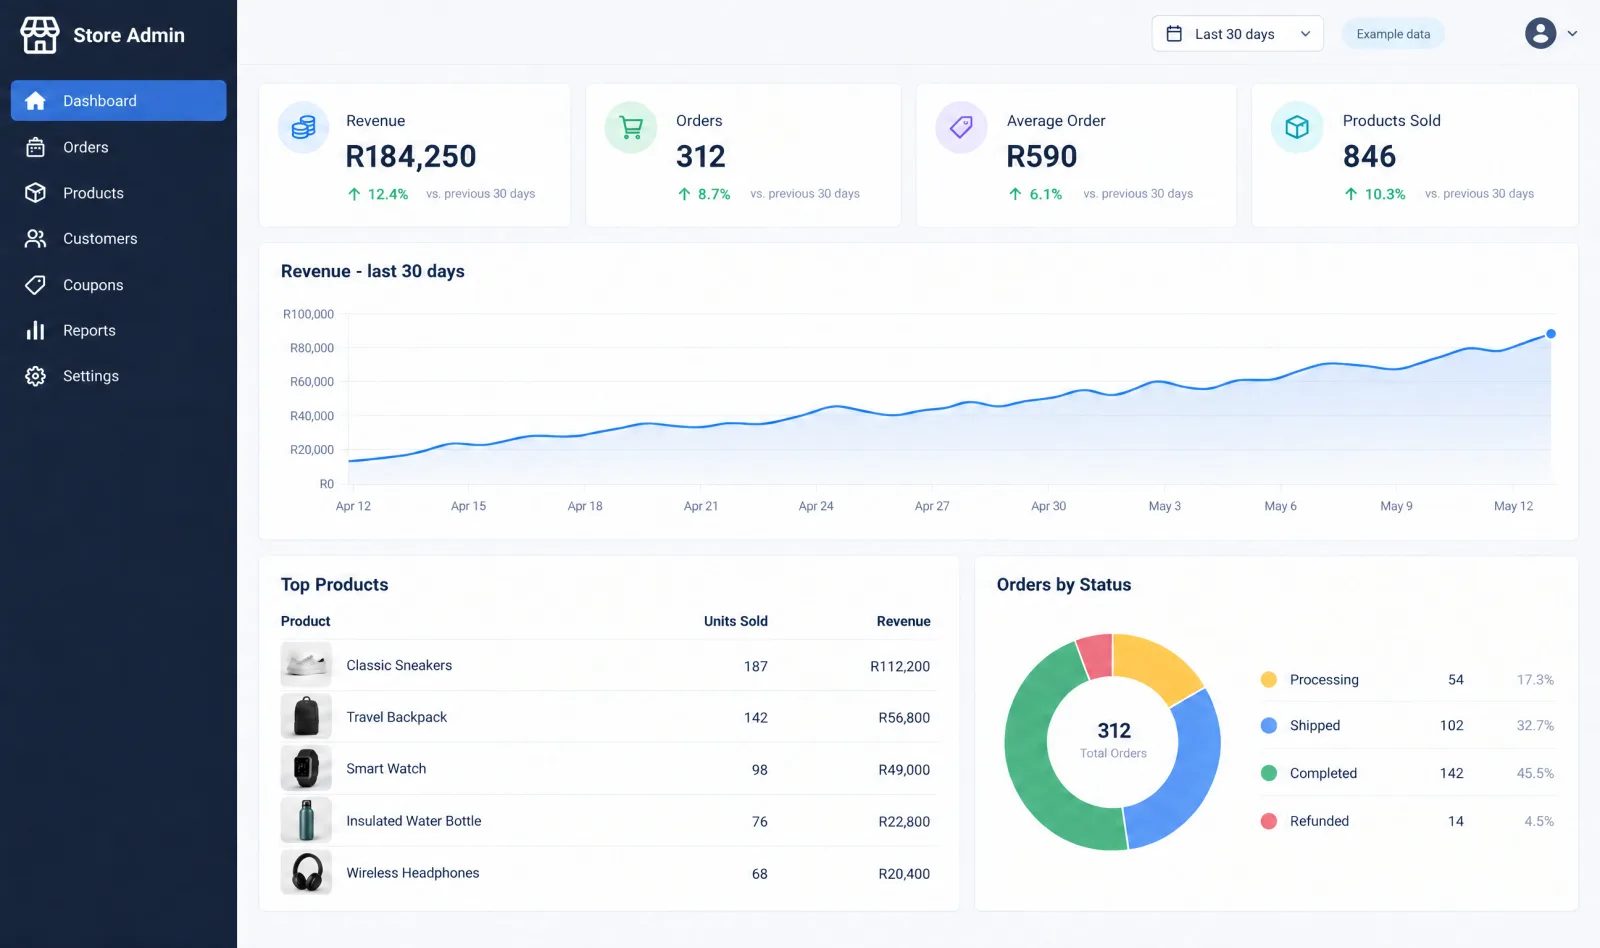The width and height of the screenshot is (1600, 948).
Task: Open Reports from the sidebar
Action: coord(119,330)
